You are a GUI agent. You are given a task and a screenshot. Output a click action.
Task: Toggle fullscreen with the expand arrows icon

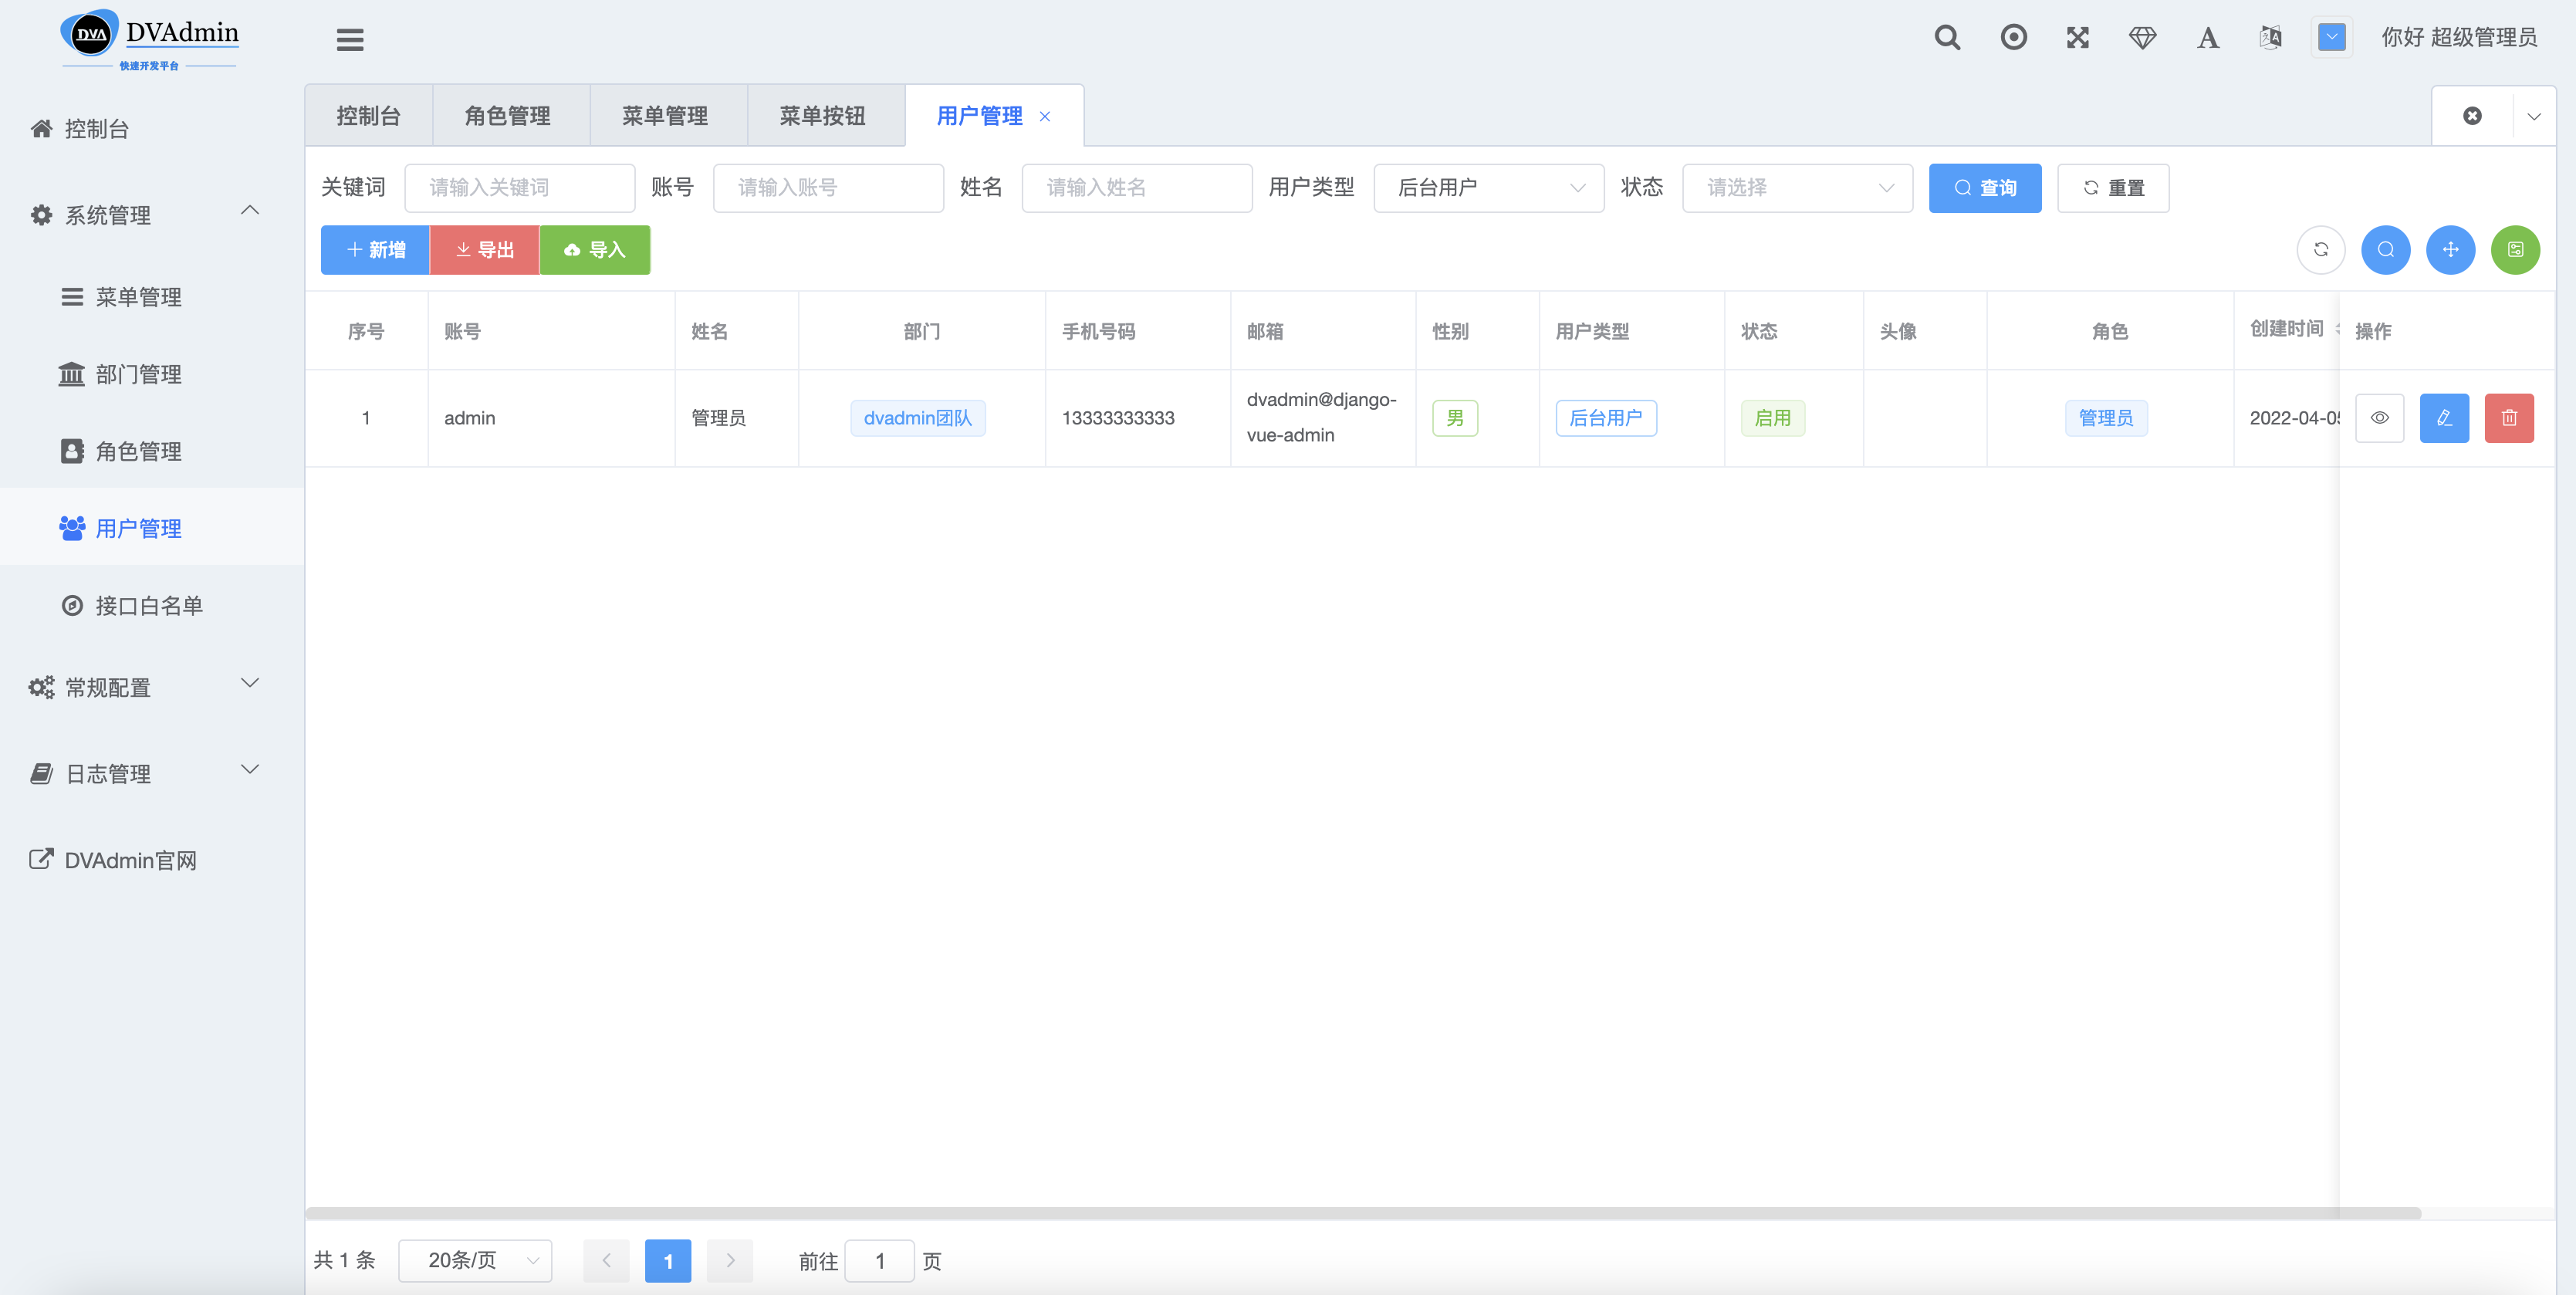[2078, 38]
